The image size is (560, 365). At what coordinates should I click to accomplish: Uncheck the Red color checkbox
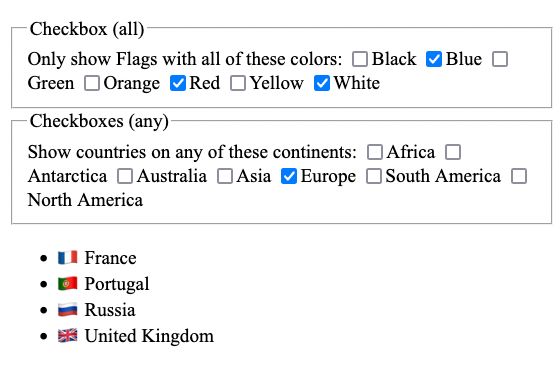[x=178, y=83]
